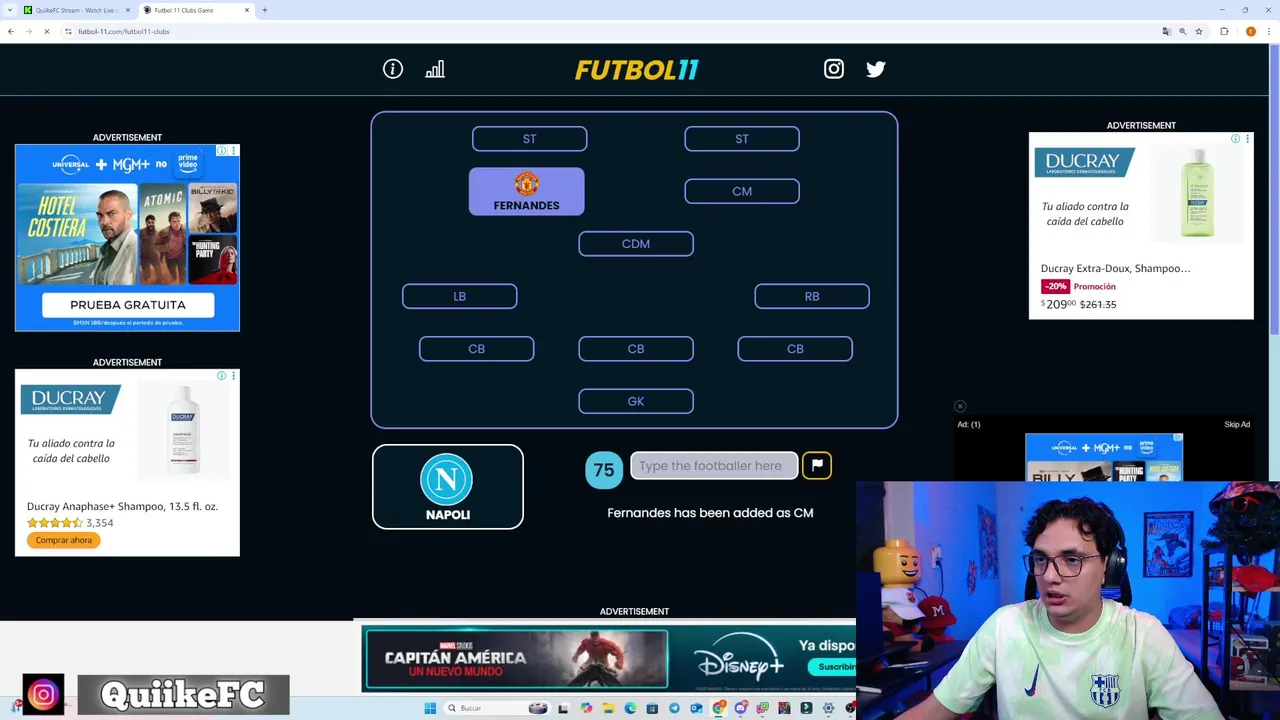Select the center CB slot
The height and width of the screenshot is (720, 1280).
(x=636, y=349)
